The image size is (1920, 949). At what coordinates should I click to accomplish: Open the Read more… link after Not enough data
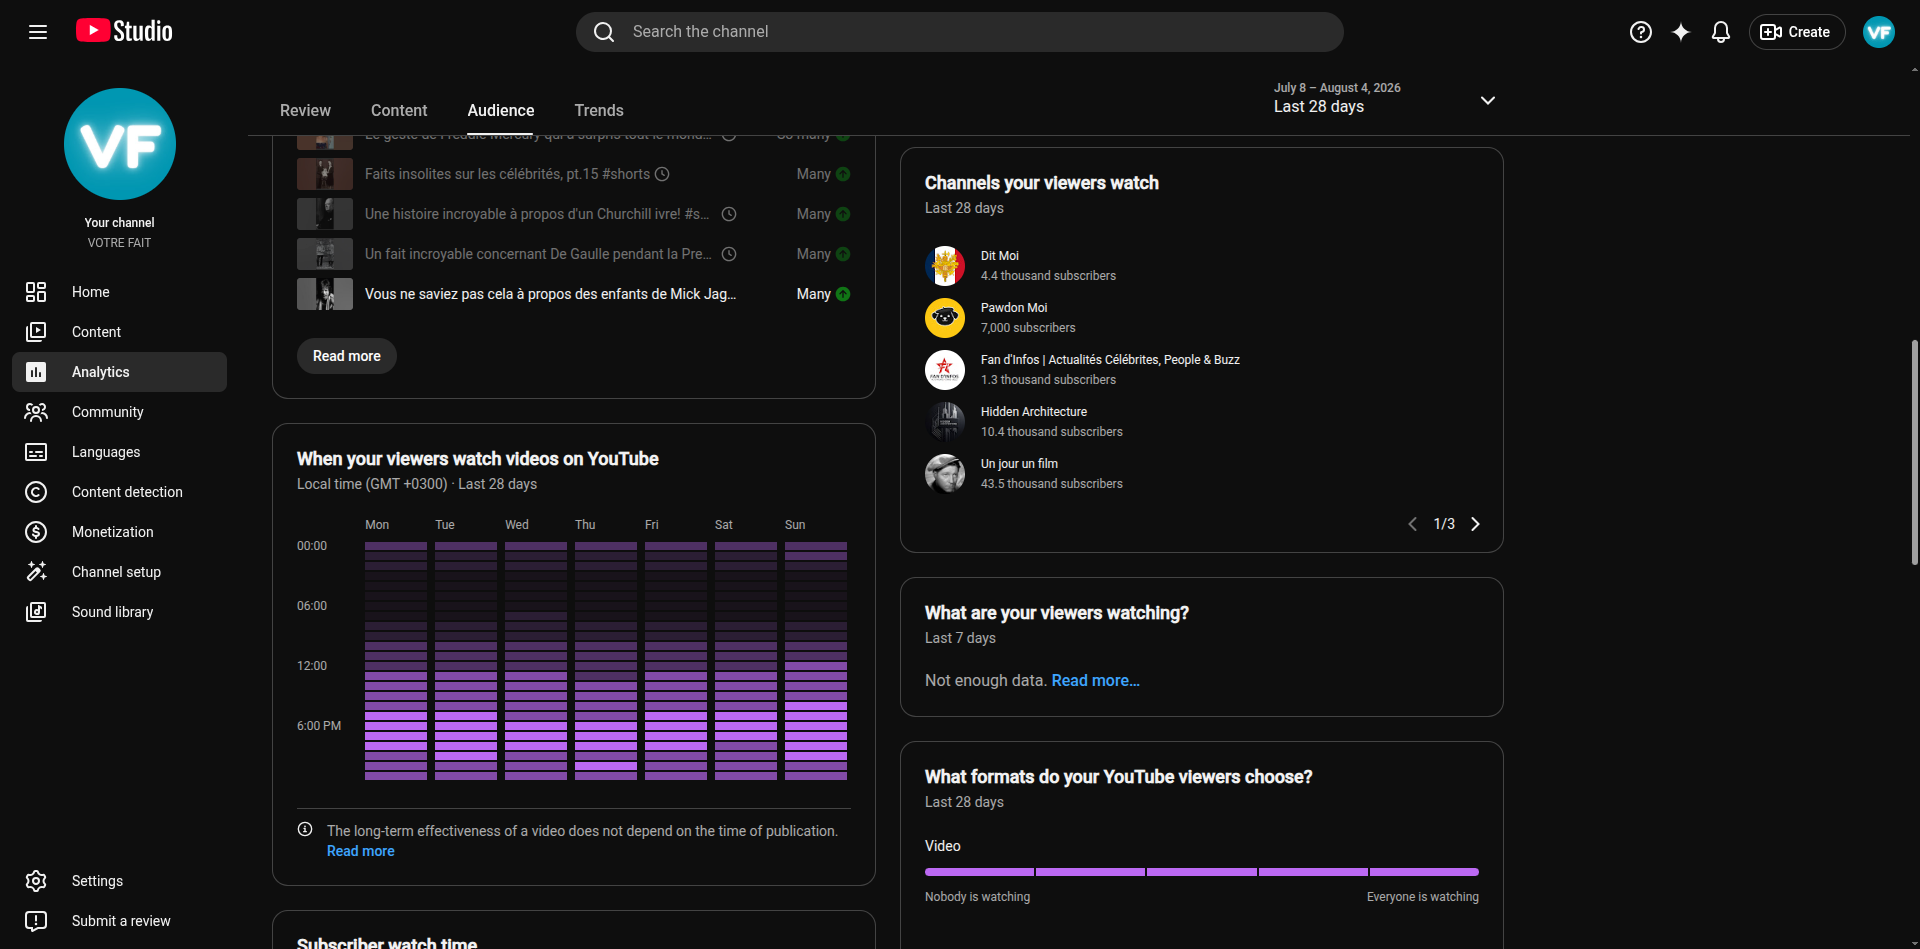coord(1096,680)
